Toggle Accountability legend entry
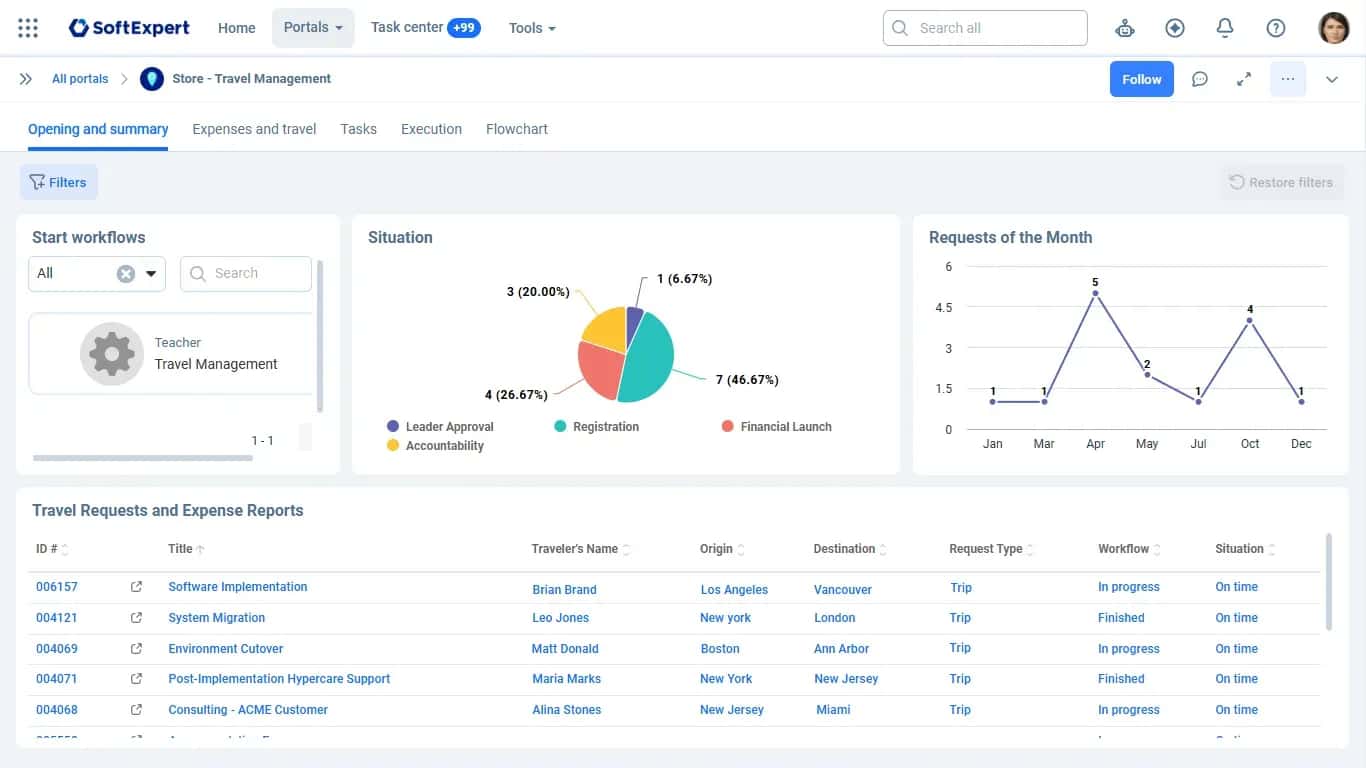The width and height of the screenshot is (1366, 768). (435, 445)
